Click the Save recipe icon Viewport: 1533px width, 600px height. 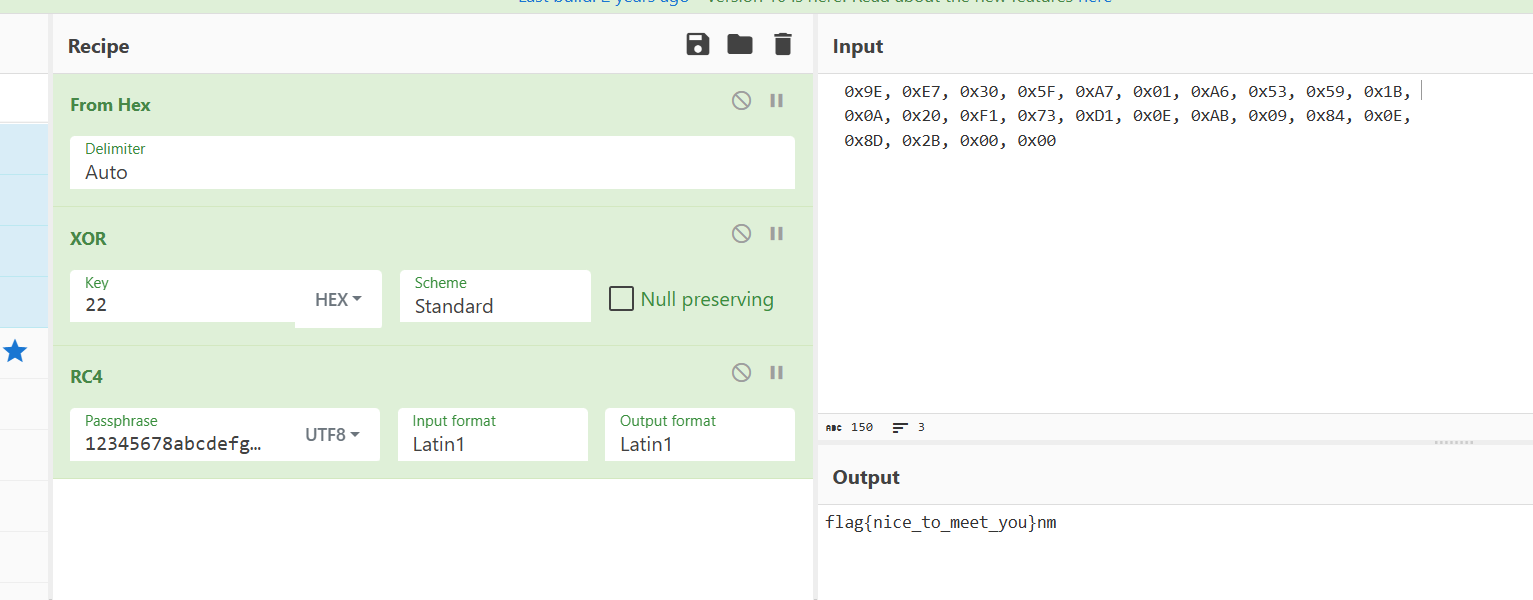click(697, 44)
